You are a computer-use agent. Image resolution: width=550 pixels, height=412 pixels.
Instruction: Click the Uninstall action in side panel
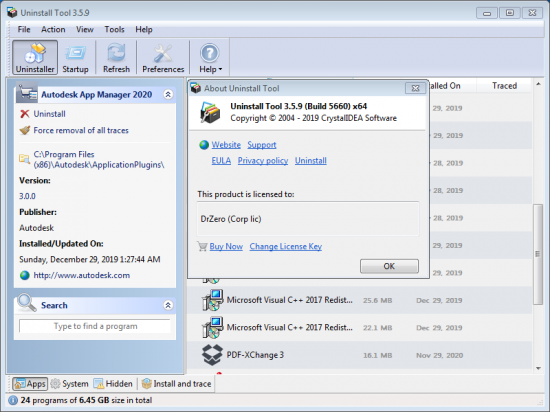49,114
